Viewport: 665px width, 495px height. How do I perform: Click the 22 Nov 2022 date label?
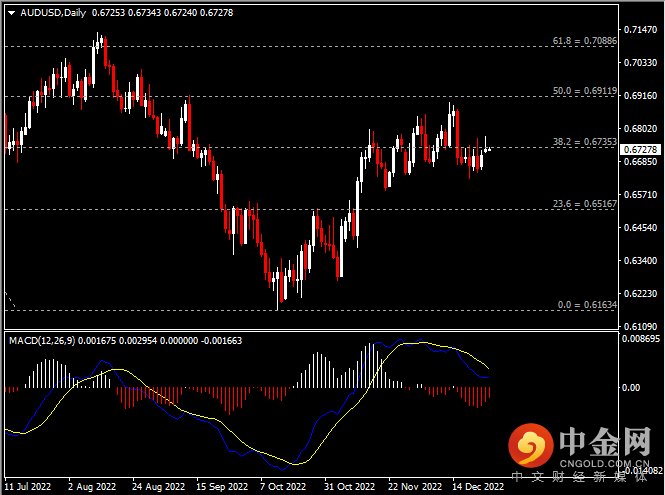412,487
